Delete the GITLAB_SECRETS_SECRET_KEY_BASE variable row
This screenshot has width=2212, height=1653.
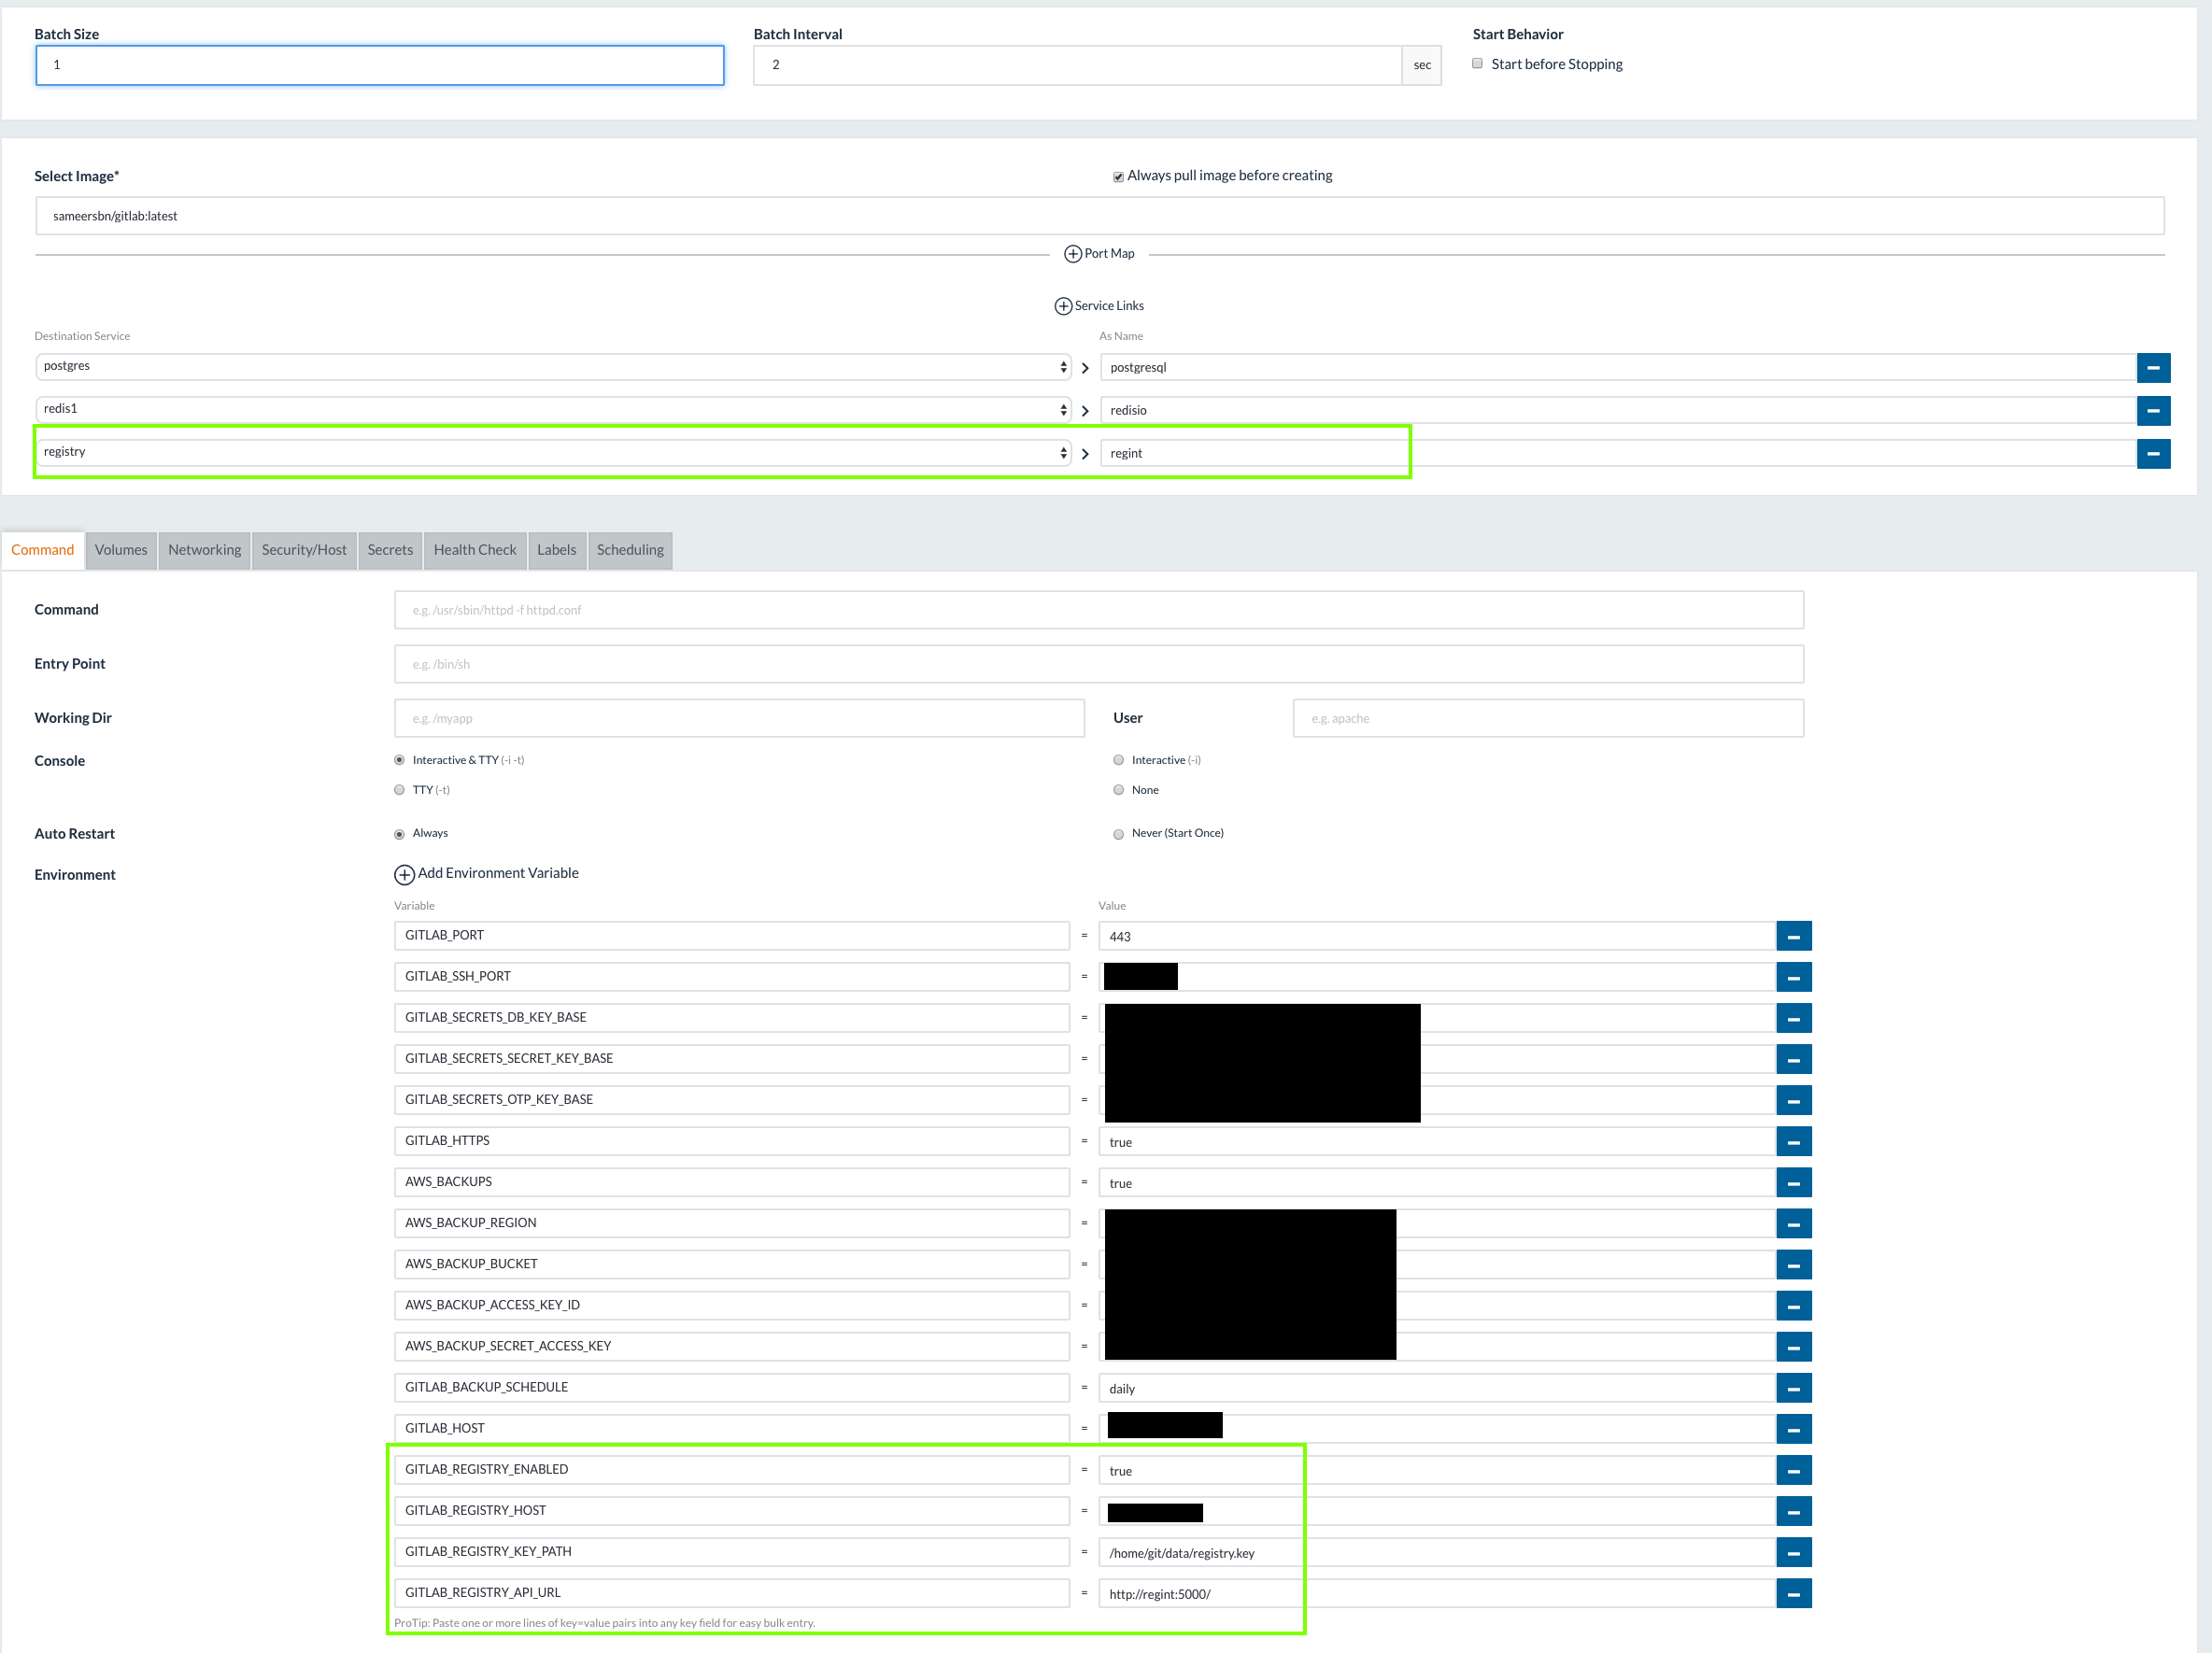[1793, 1060]
